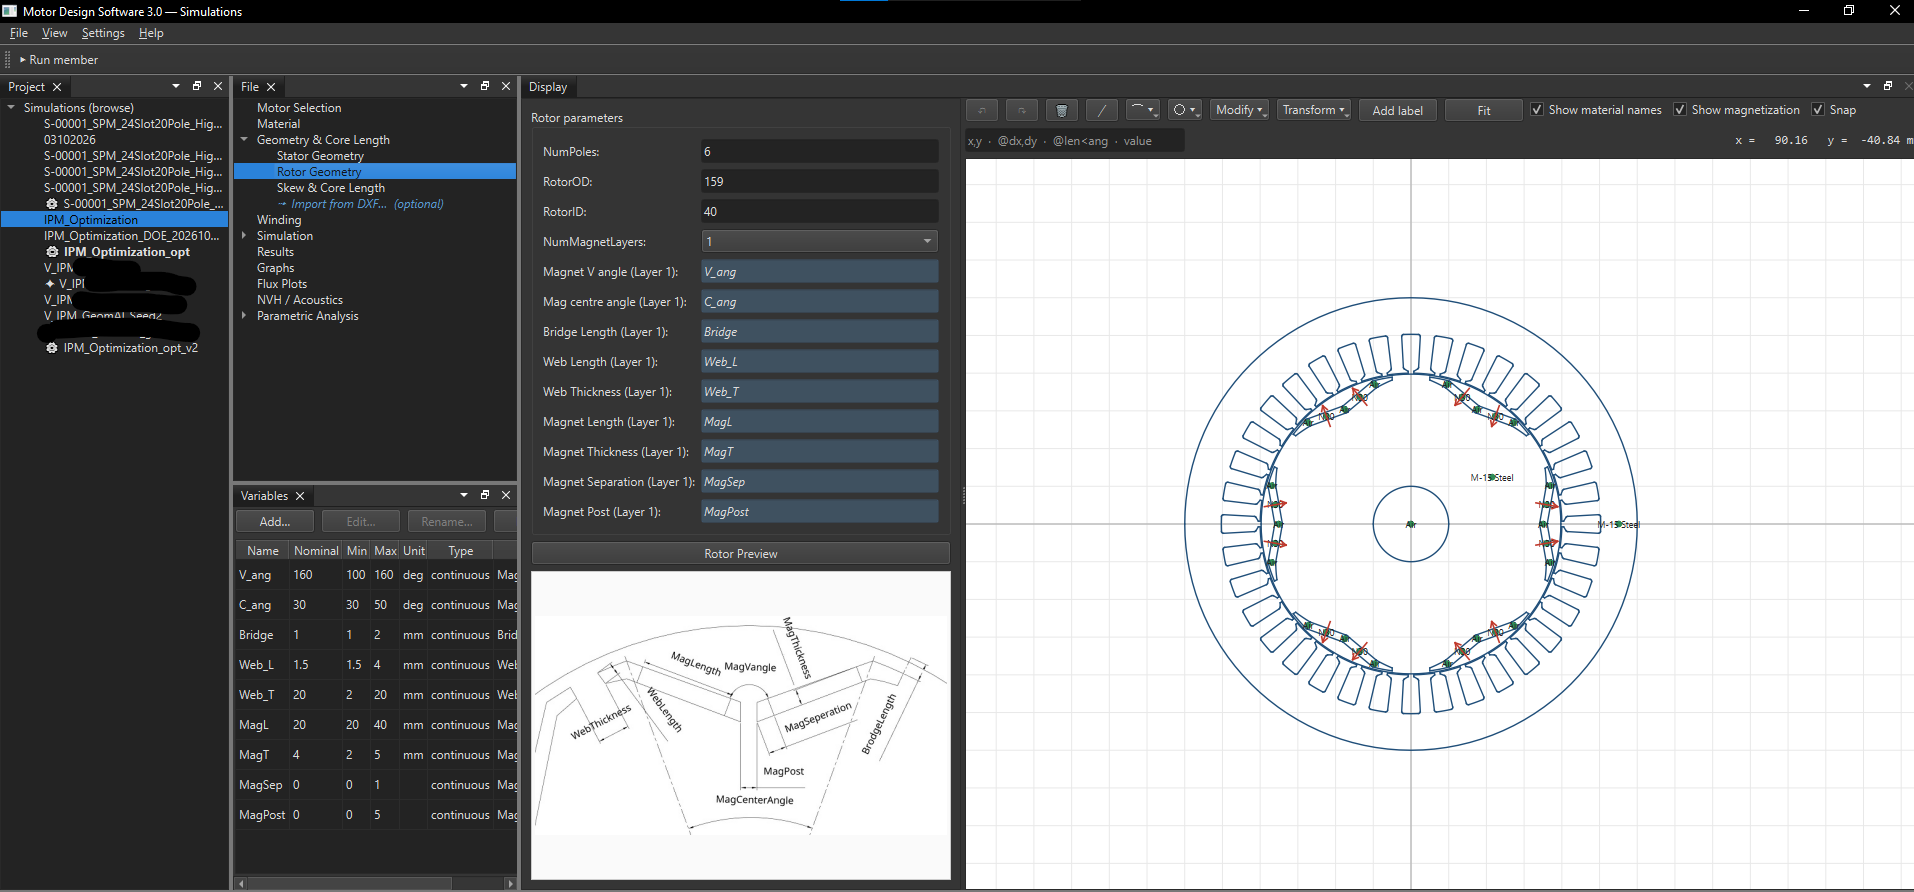Switch to the Display tab

(x=548, y=87)
